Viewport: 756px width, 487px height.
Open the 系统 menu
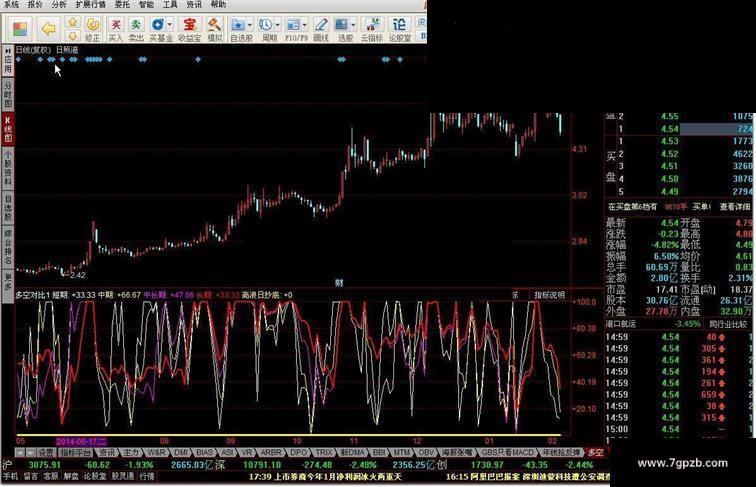(x=11, y=4)
